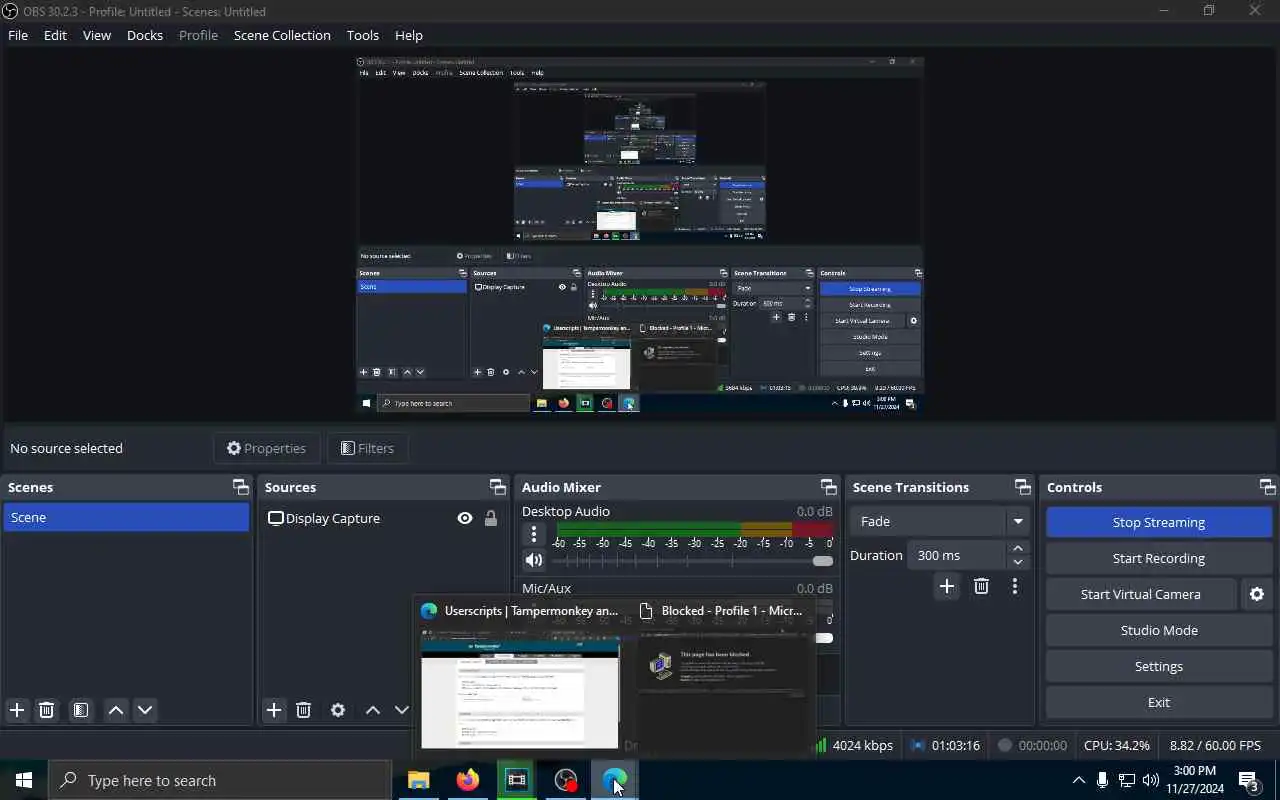
Task: Click the CPU 34.2% status text
Action: pos(1117,745)
